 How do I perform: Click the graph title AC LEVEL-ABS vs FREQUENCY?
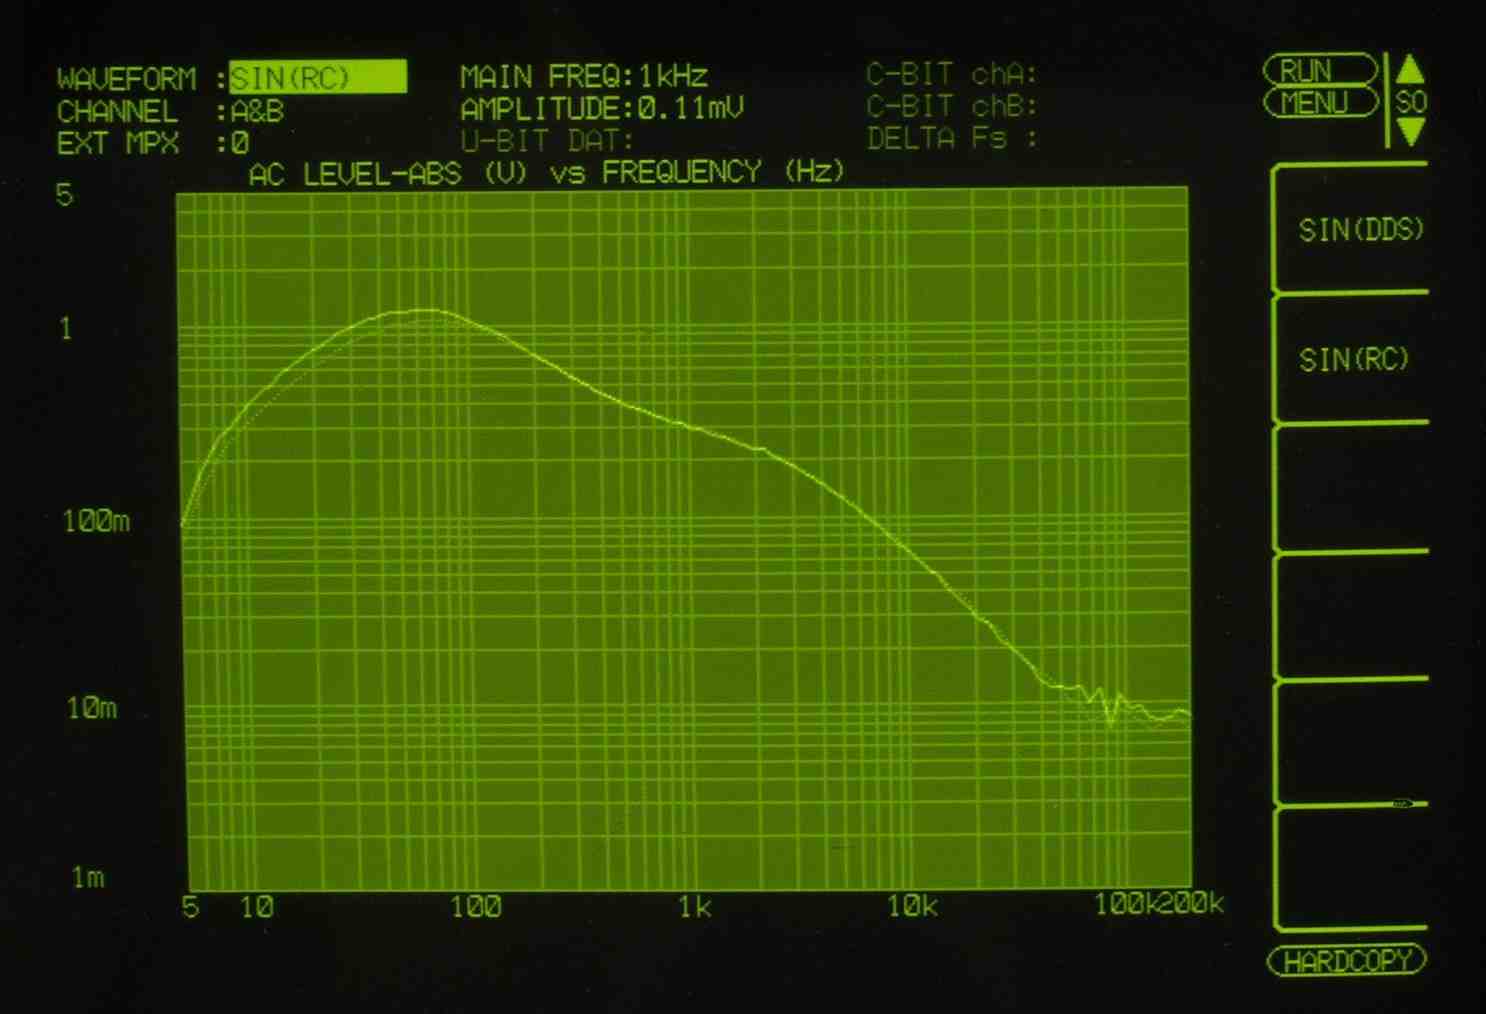(546, 172)
